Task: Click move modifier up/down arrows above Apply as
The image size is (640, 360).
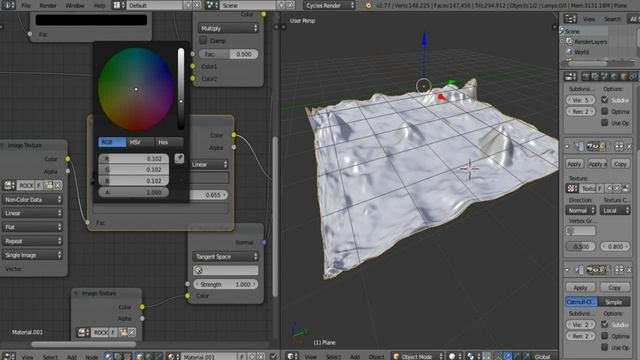Action: tap(619, 146)
